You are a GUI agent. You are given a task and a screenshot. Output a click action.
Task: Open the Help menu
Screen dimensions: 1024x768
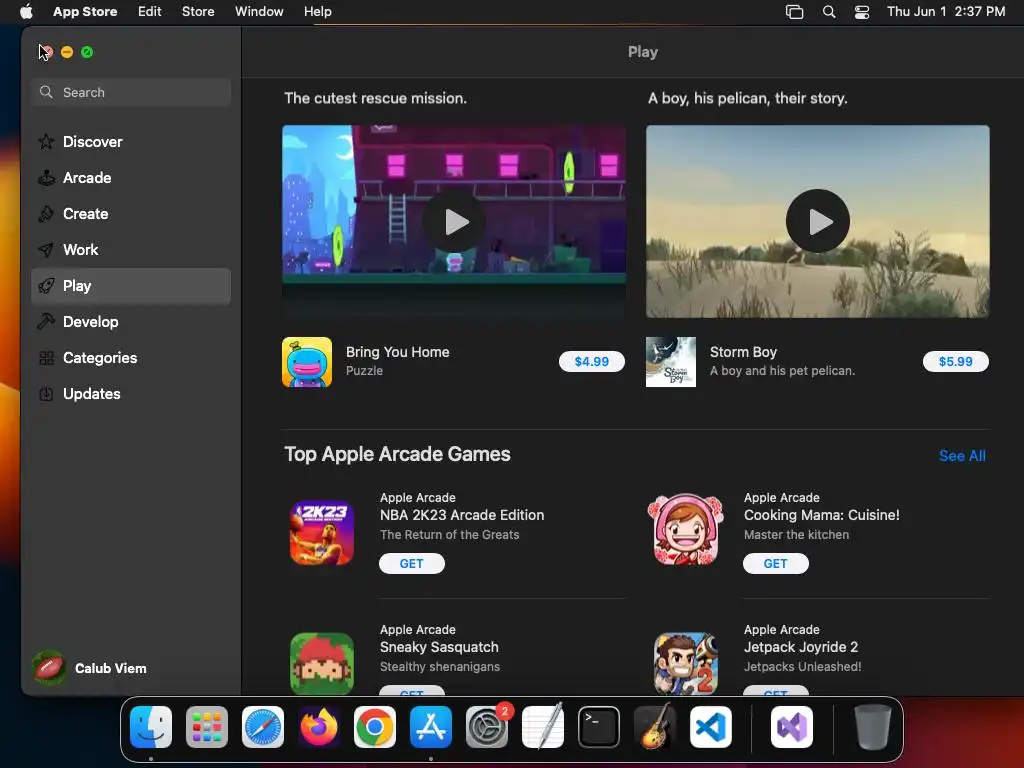point(317,12)
